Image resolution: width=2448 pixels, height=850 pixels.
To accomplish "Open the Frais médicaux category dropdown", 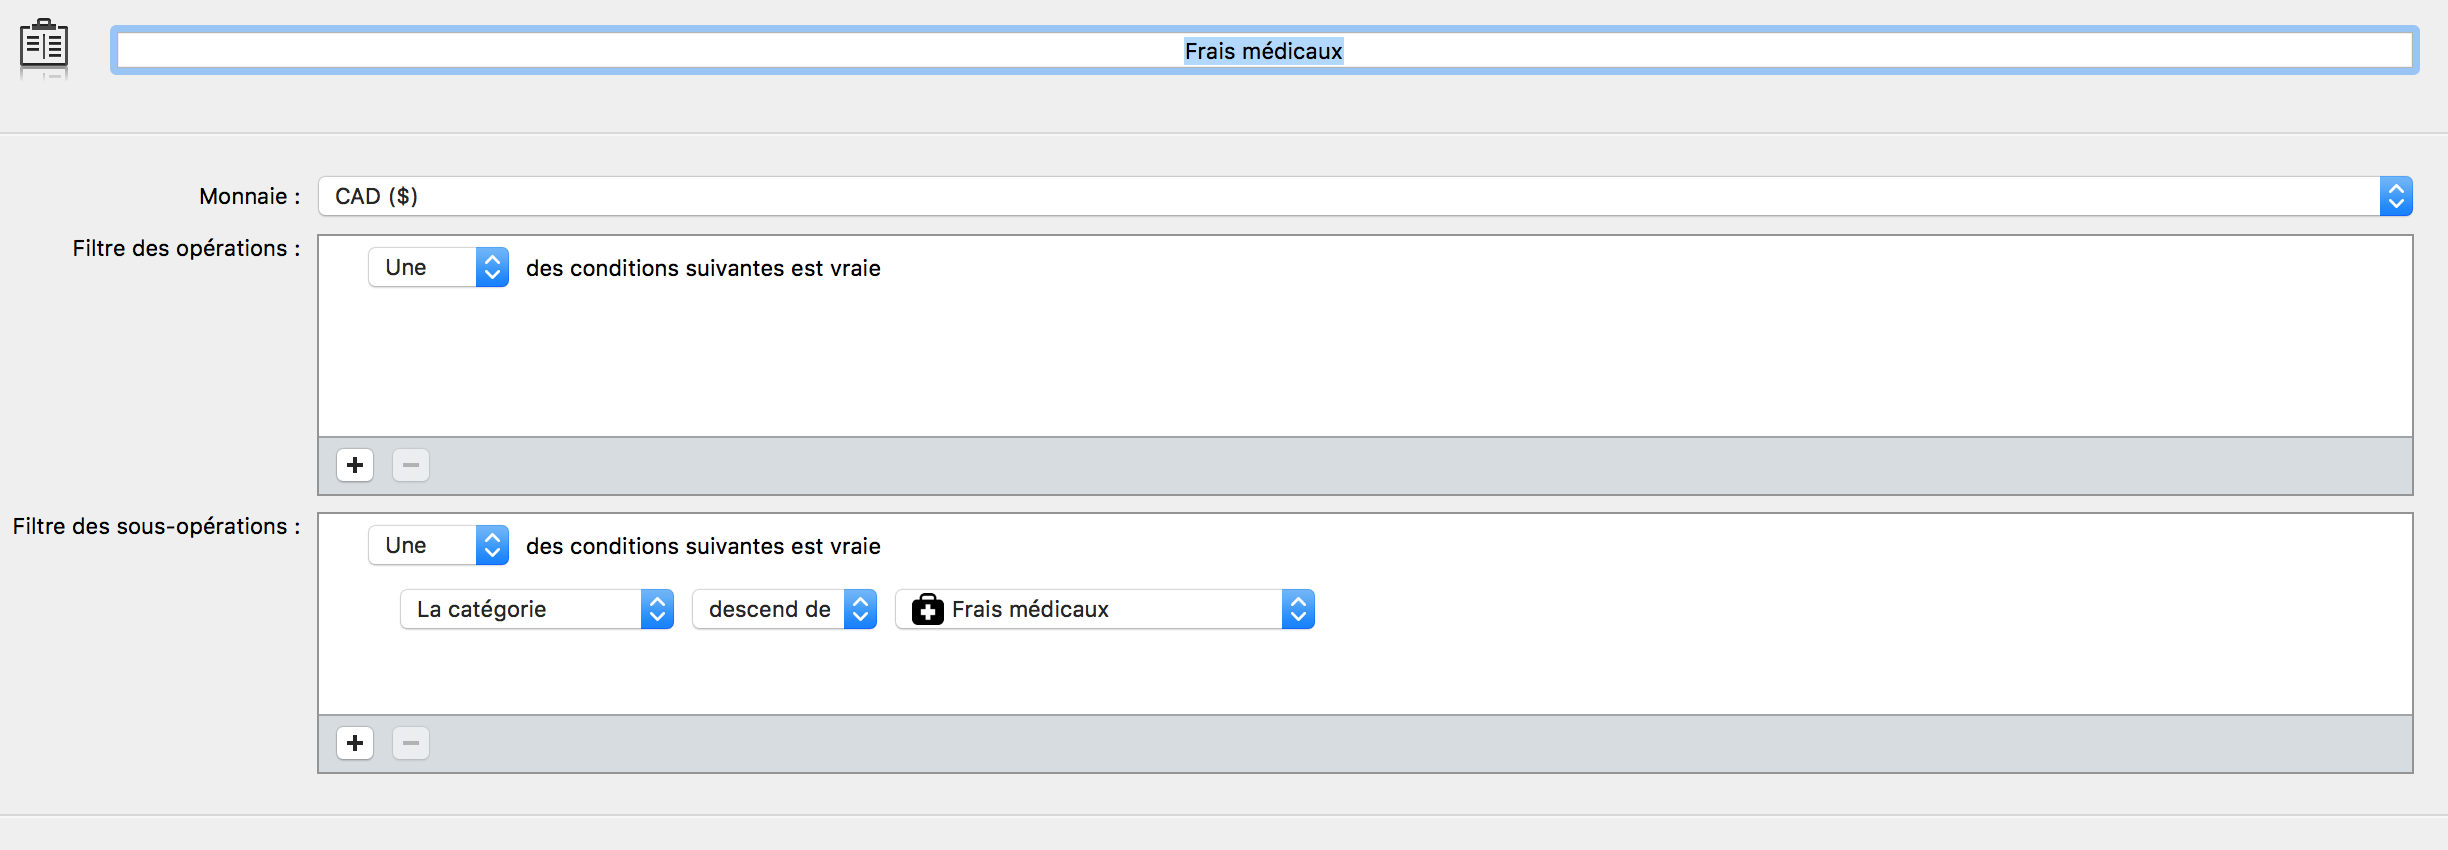I will (x=1105, y=609).
